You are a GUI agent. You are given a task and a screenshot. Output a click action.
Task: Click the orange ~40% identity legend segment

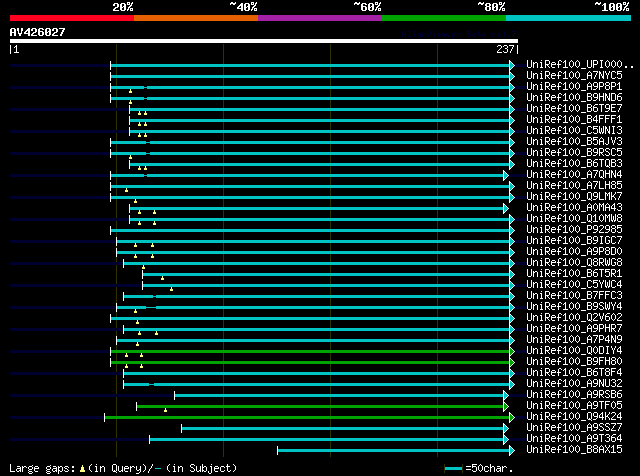196,18
